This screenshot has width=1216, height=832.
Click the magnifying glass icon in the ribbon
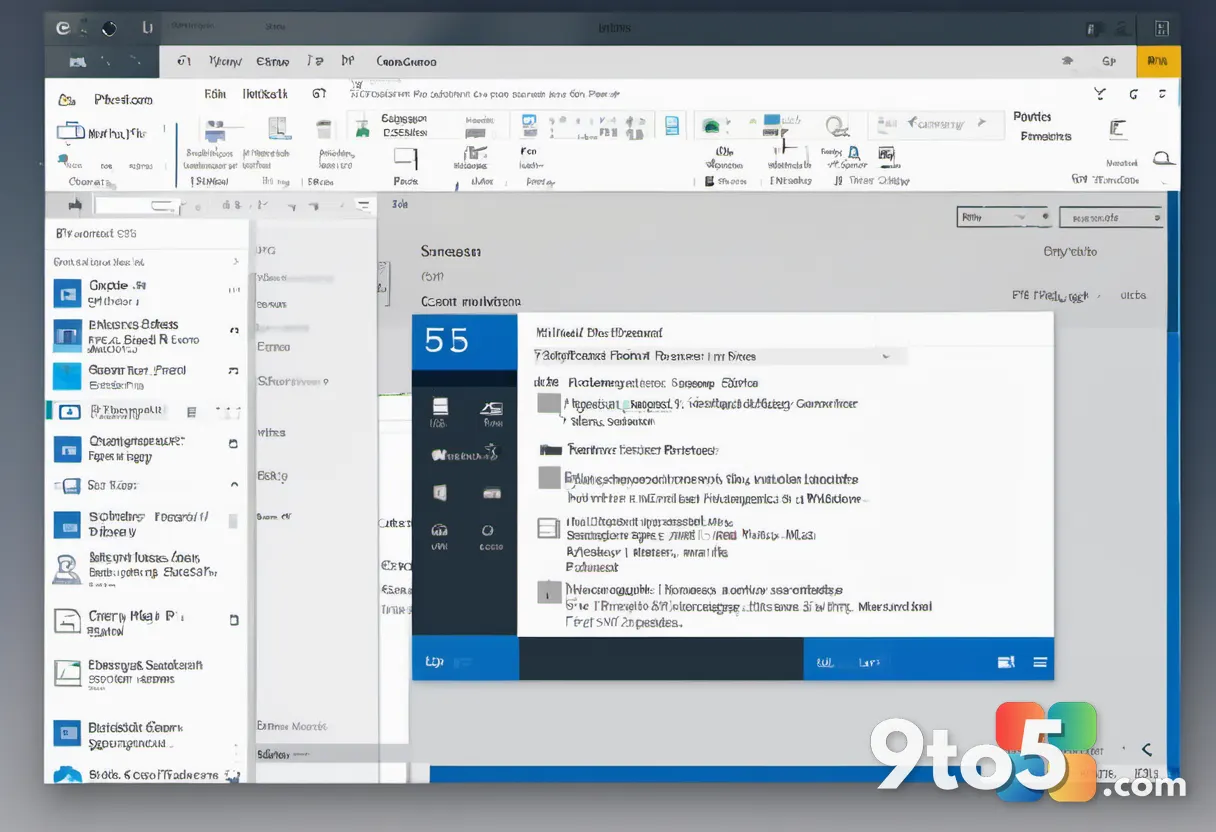836,126
